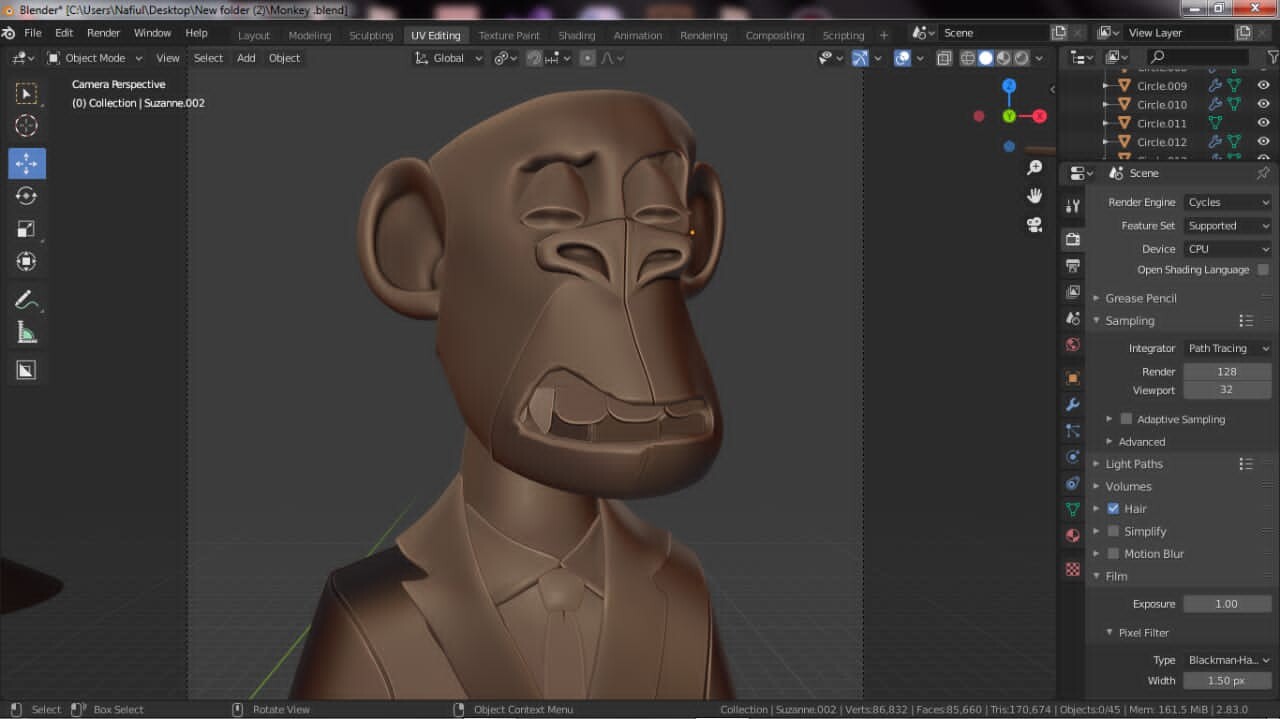Screen dimensions: 1280x719
Task: Open the Render menu
Action: [103, 32]
